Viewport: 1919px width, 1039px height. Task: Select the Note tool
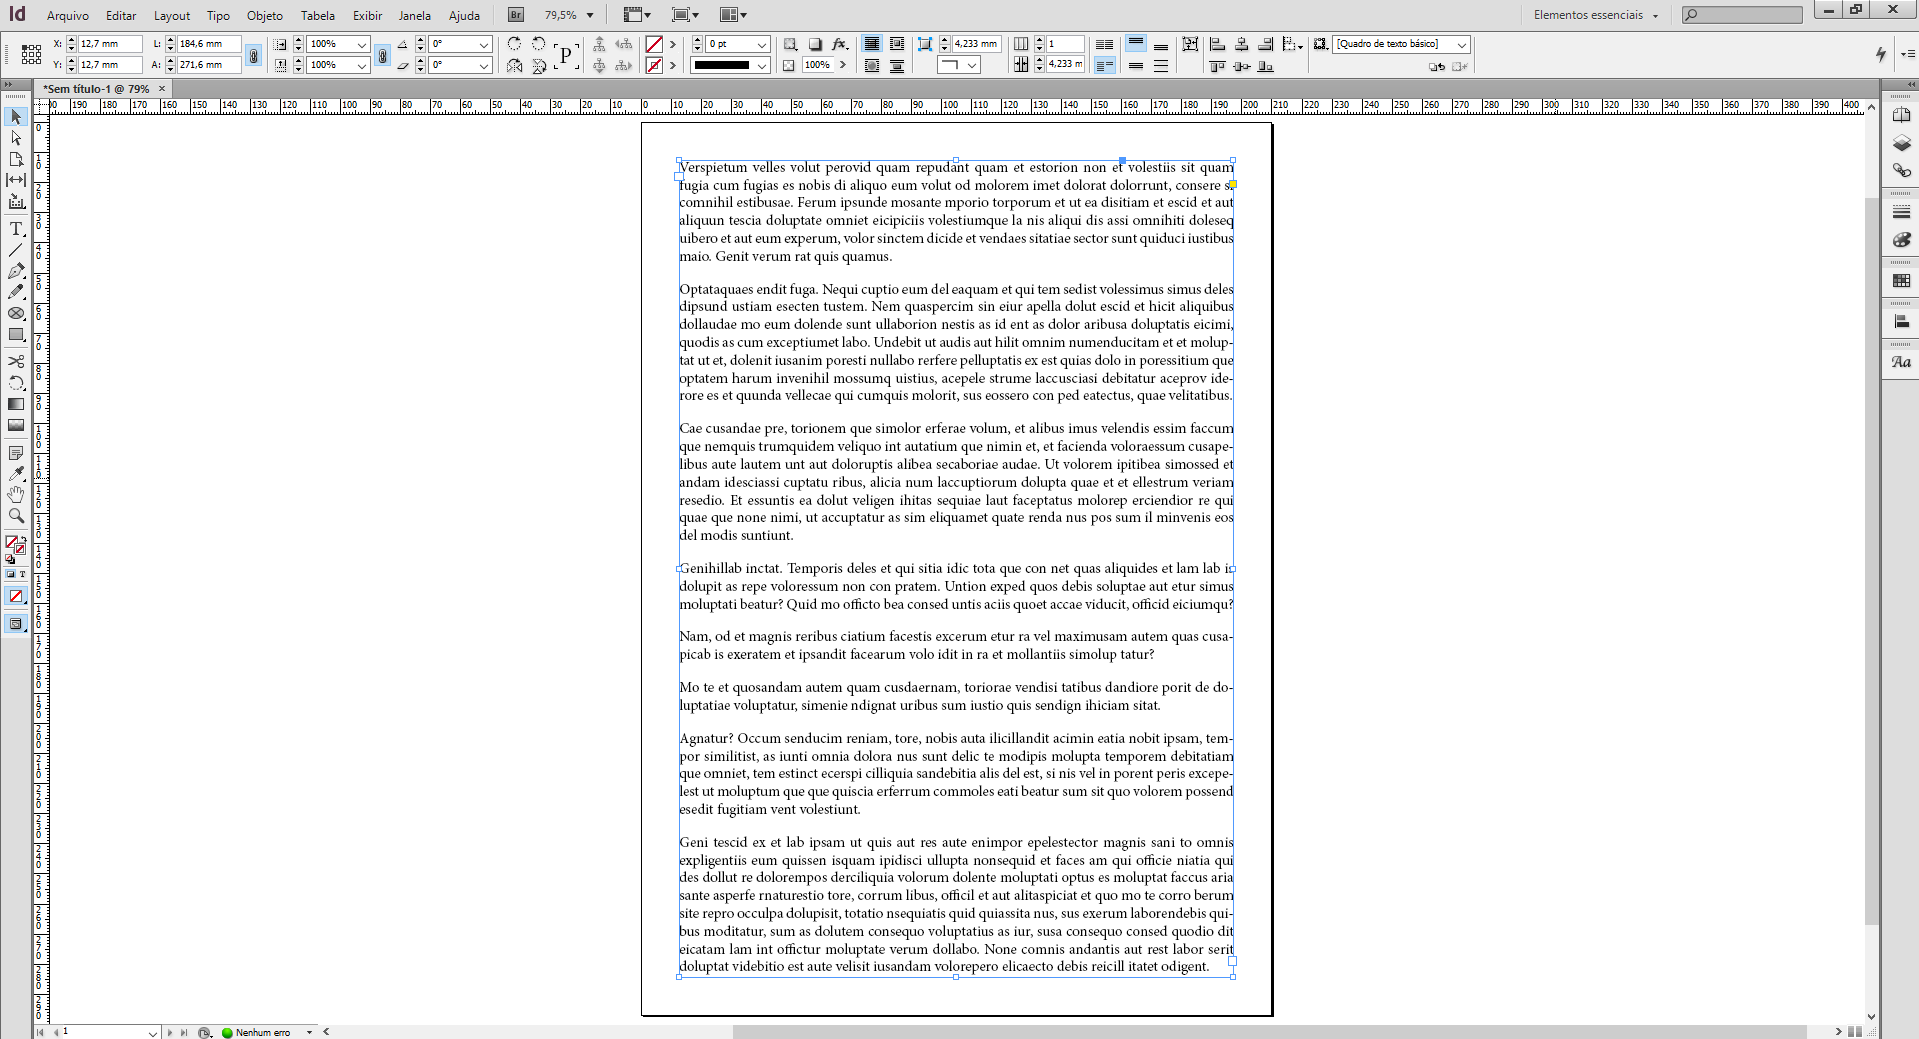(16, 453)
